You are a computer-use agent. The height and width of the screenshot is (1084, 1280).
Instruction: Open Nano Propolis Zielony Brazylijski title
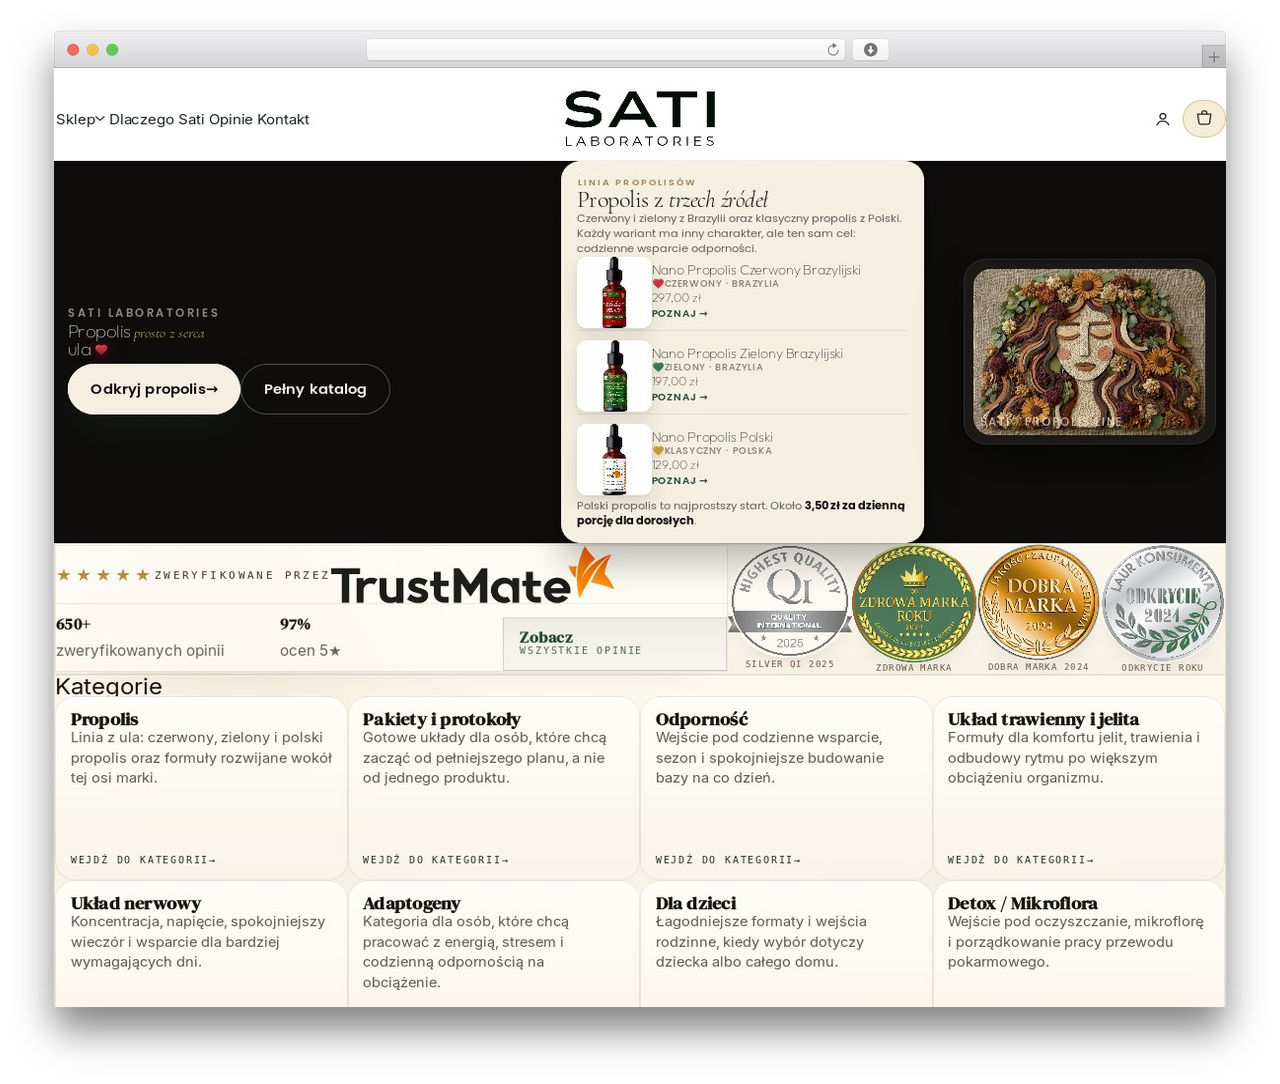point(747,354)
